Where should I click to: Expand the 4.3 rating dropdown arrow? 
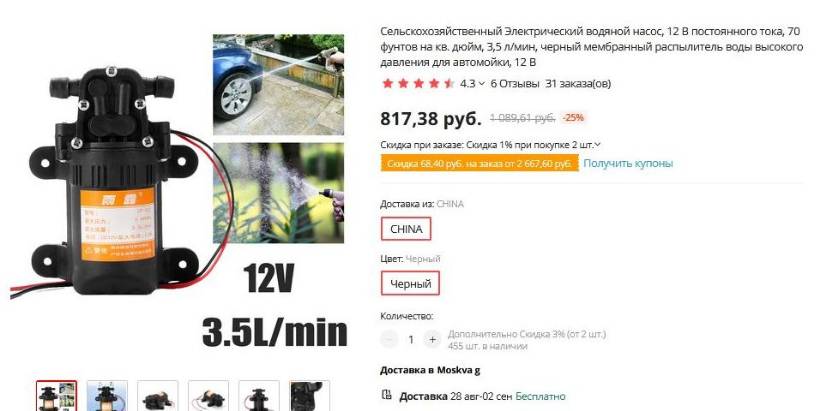(x=482, y=84)
